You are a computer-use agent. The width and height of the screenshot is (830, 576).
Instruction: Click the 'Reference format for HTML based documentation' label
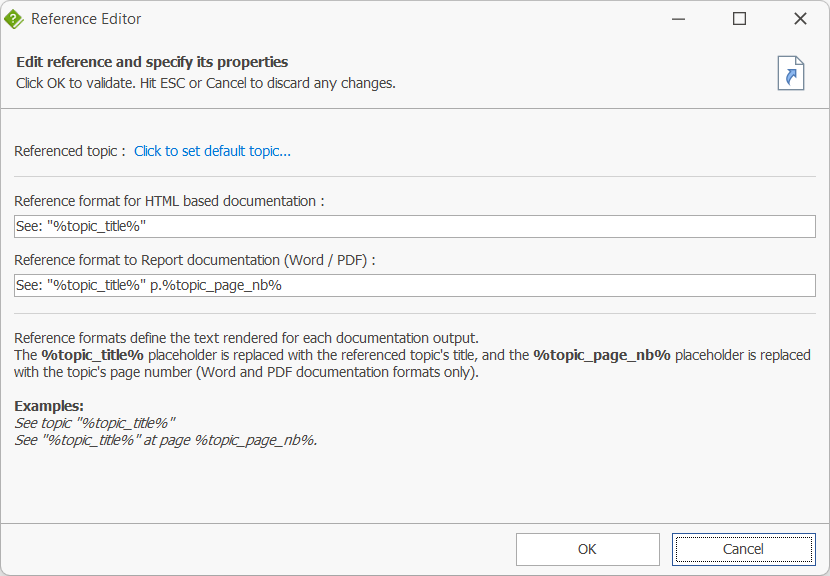(169, 201)
